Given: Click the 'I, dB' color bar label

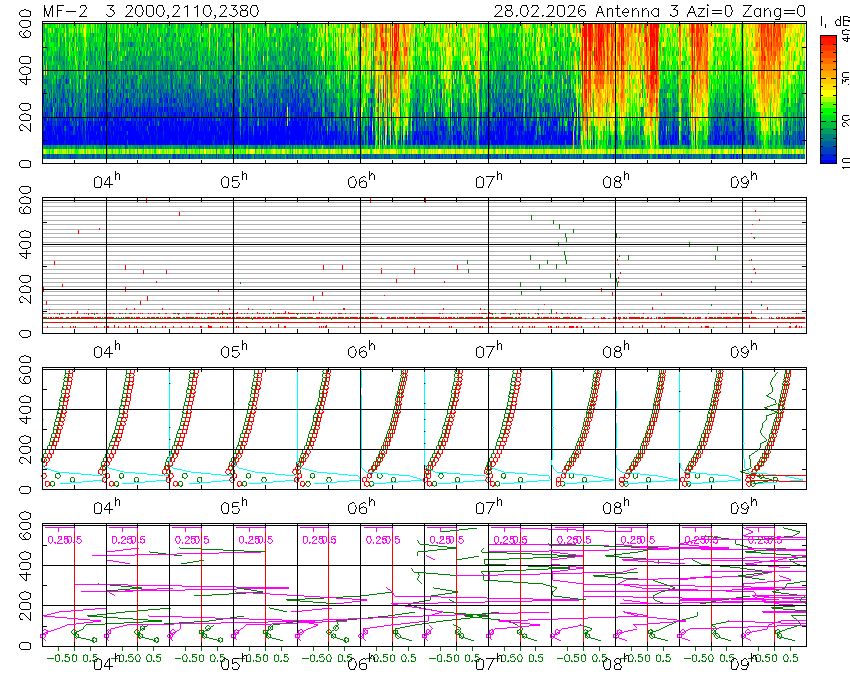Looking at the screenshot, I should pyautogui.click(x=834, y=22).
